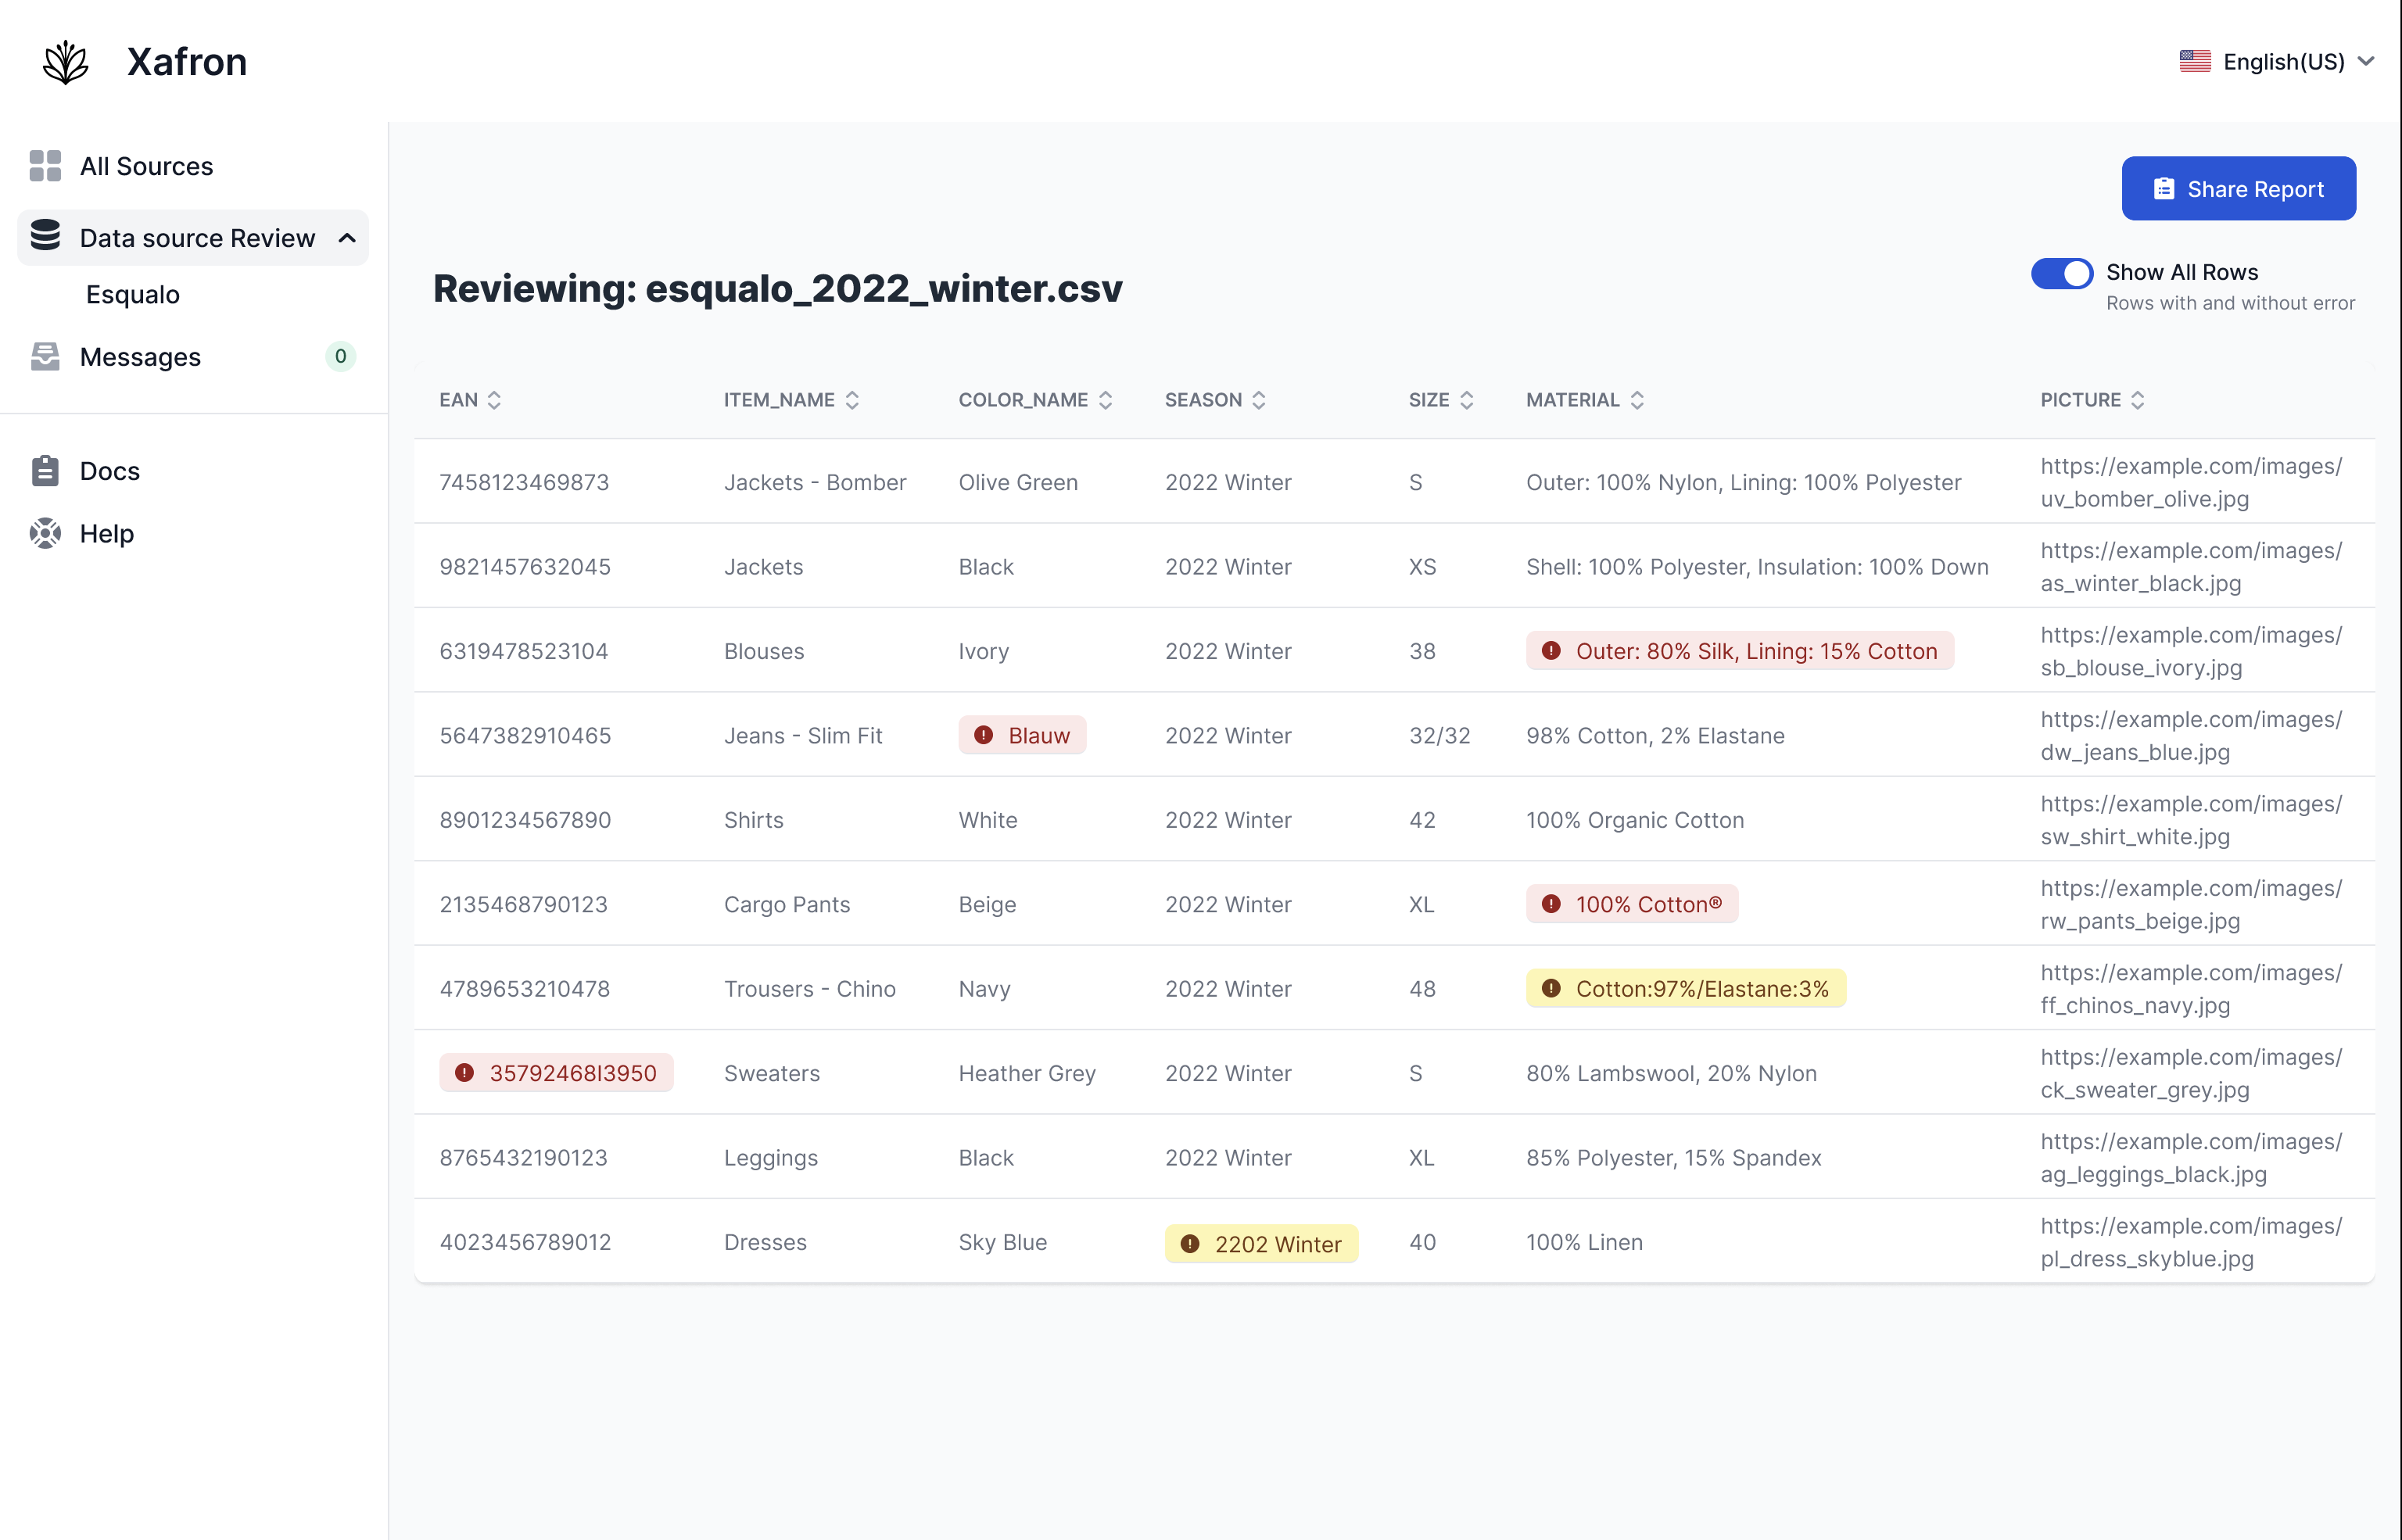Collapse the Data source Review chevron
Image resolution: width=2402 pixels, height=1540 pixels.
pyautogui.click(x=347, y=238)
